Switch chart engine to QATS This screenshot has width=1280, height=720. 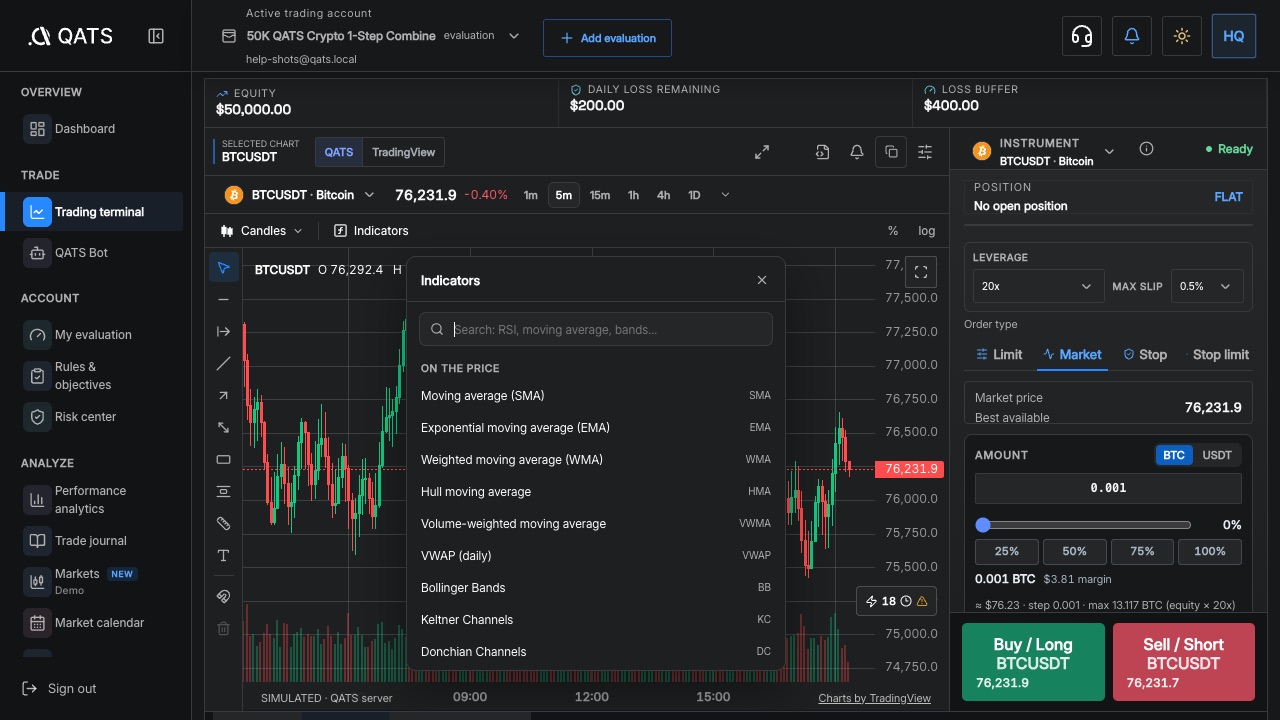339,152
